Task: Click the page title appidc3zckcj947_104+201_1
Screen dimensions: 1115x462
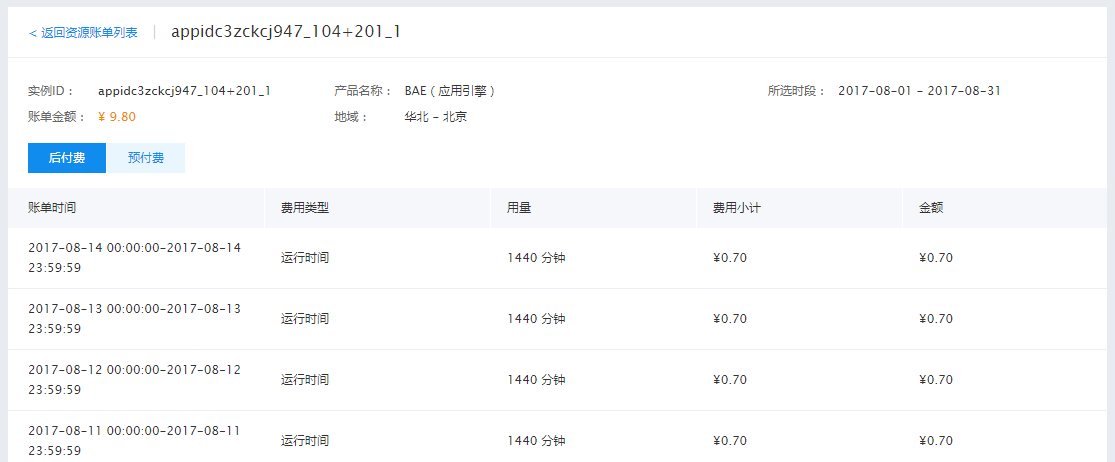Action: [286, 32]
